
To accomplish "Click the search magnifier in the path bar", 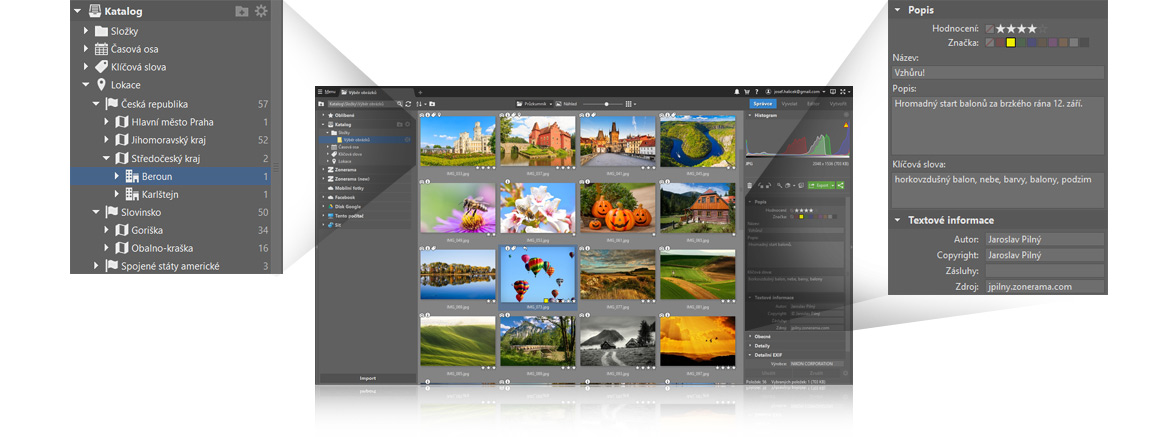I will (x=399, y=104).
